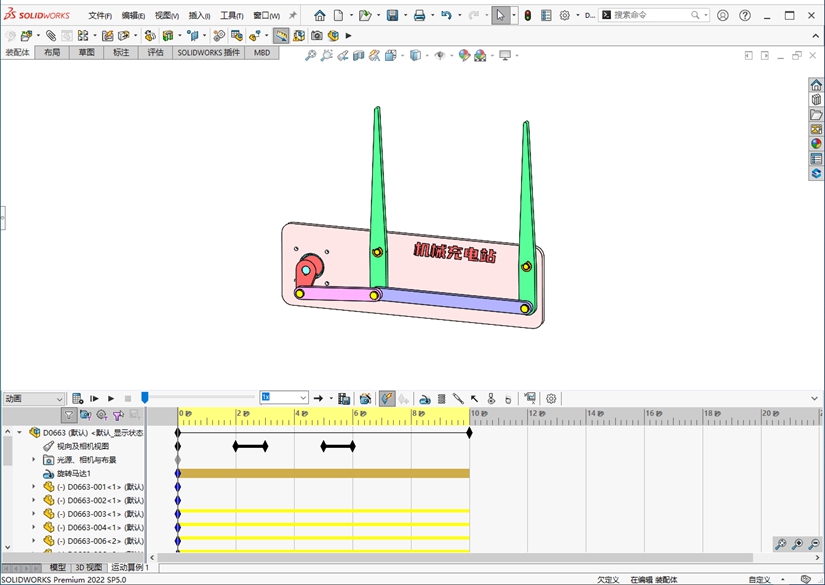825x585 pixels.
Task: Open the study type dropdown 动画
Action: click(33, 398)
